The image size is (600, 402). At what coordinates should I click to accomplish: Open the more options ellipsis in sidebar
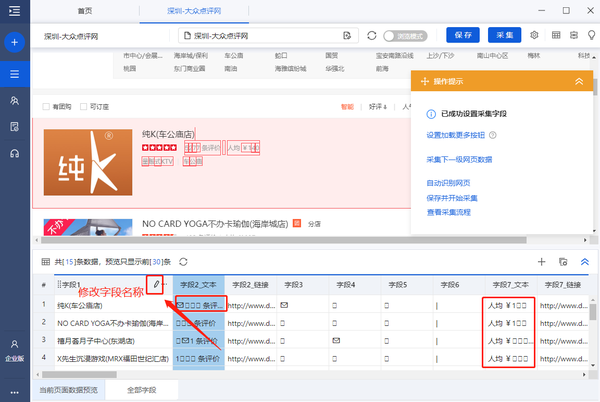(15, 392)
